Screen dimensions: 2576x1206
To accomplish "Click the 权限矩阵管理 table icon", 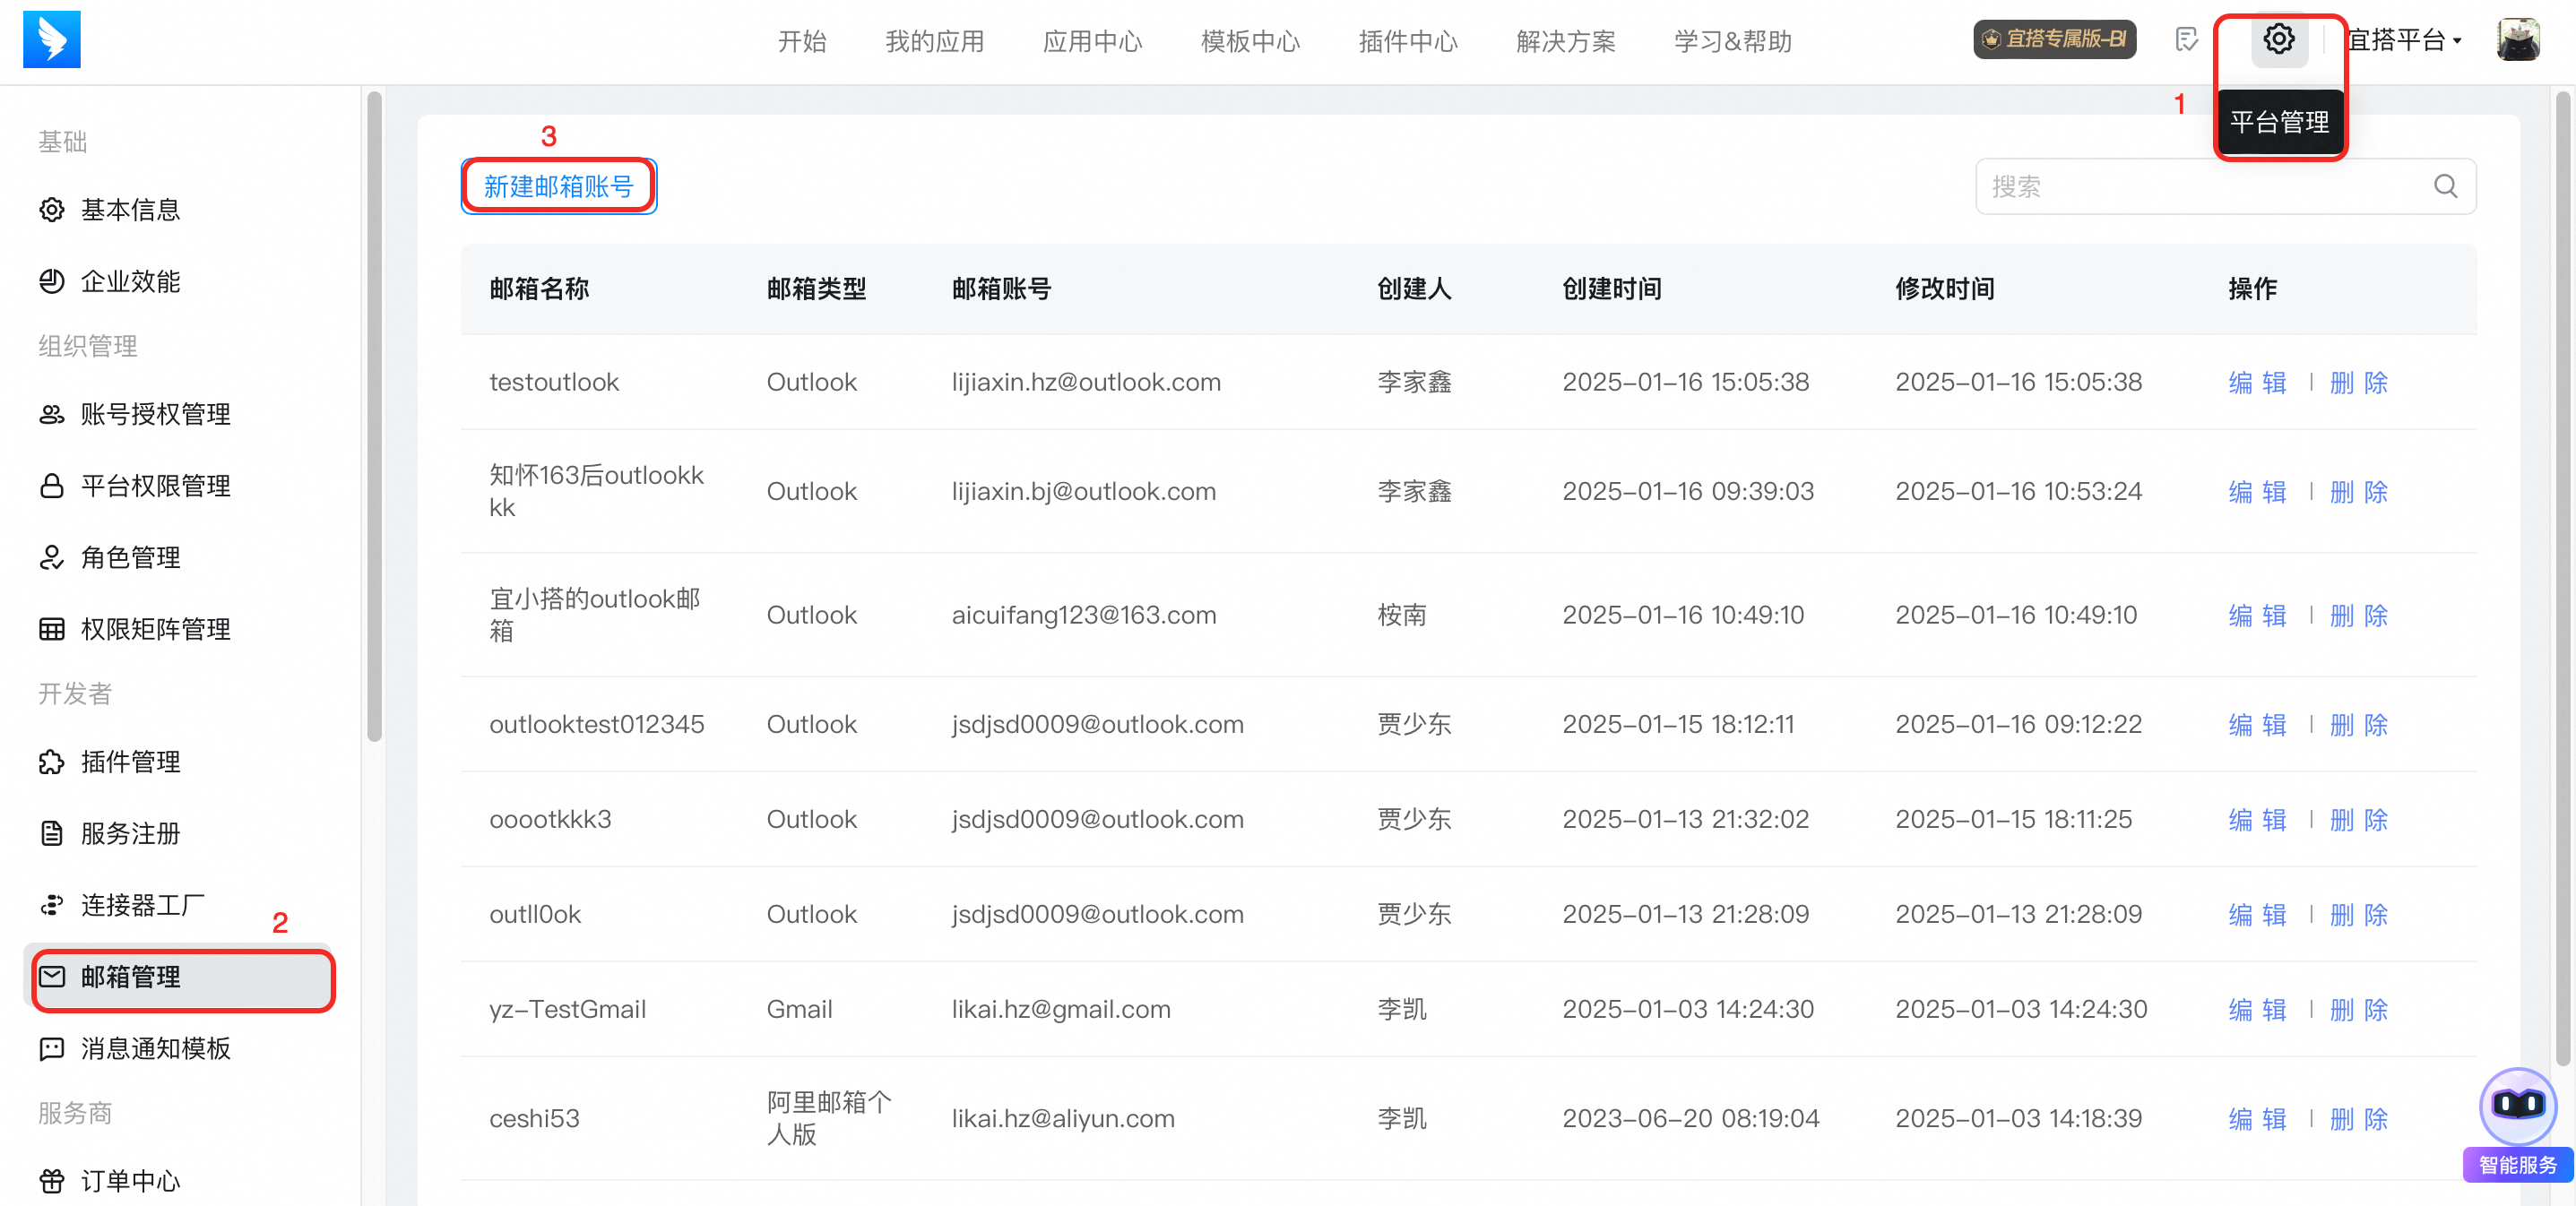I will click(52, 629).
